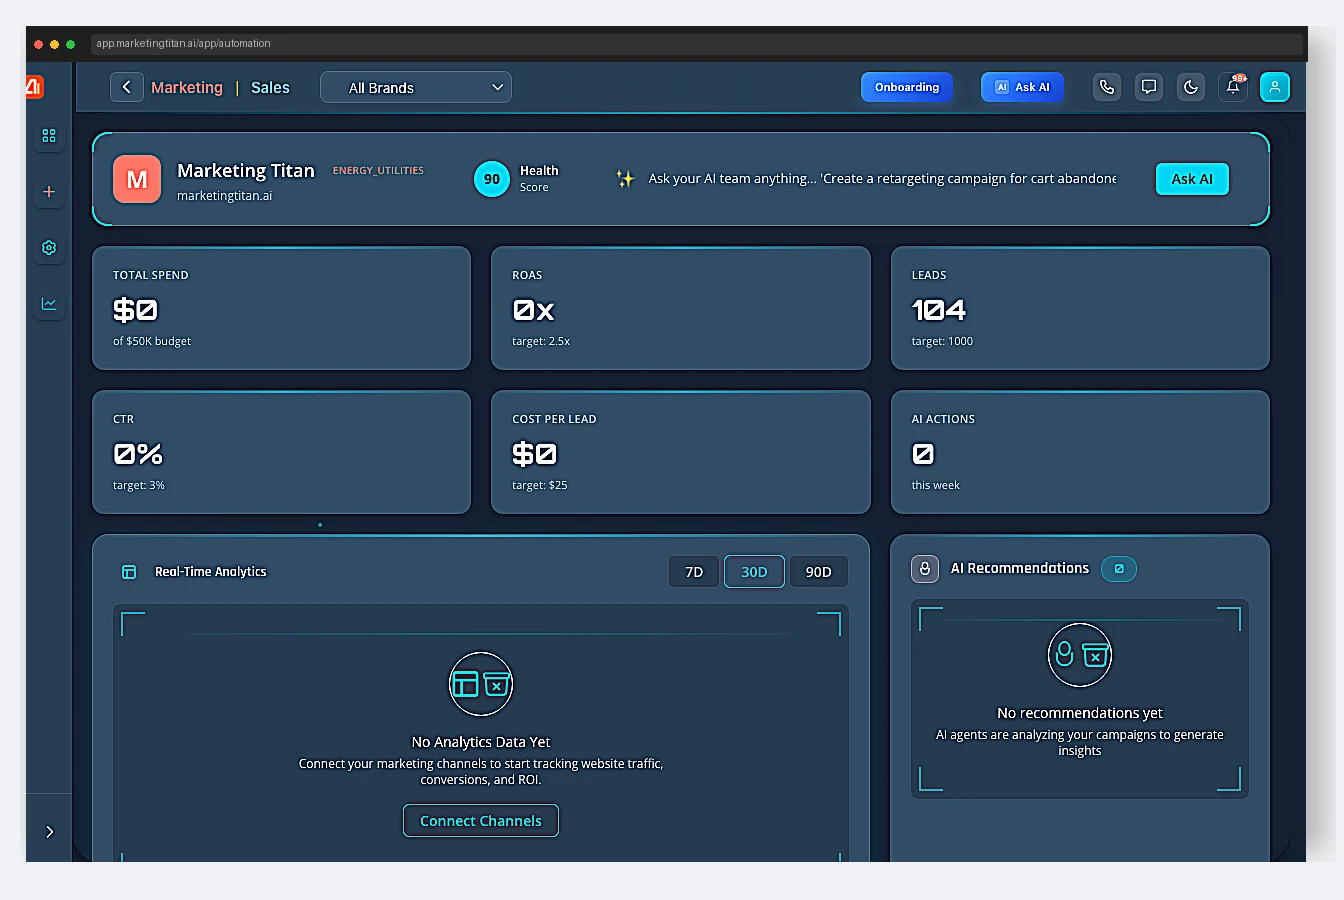Click the No recommendations illustration icon
Screen dimensions: 1344x900
tap(1080, 655)
